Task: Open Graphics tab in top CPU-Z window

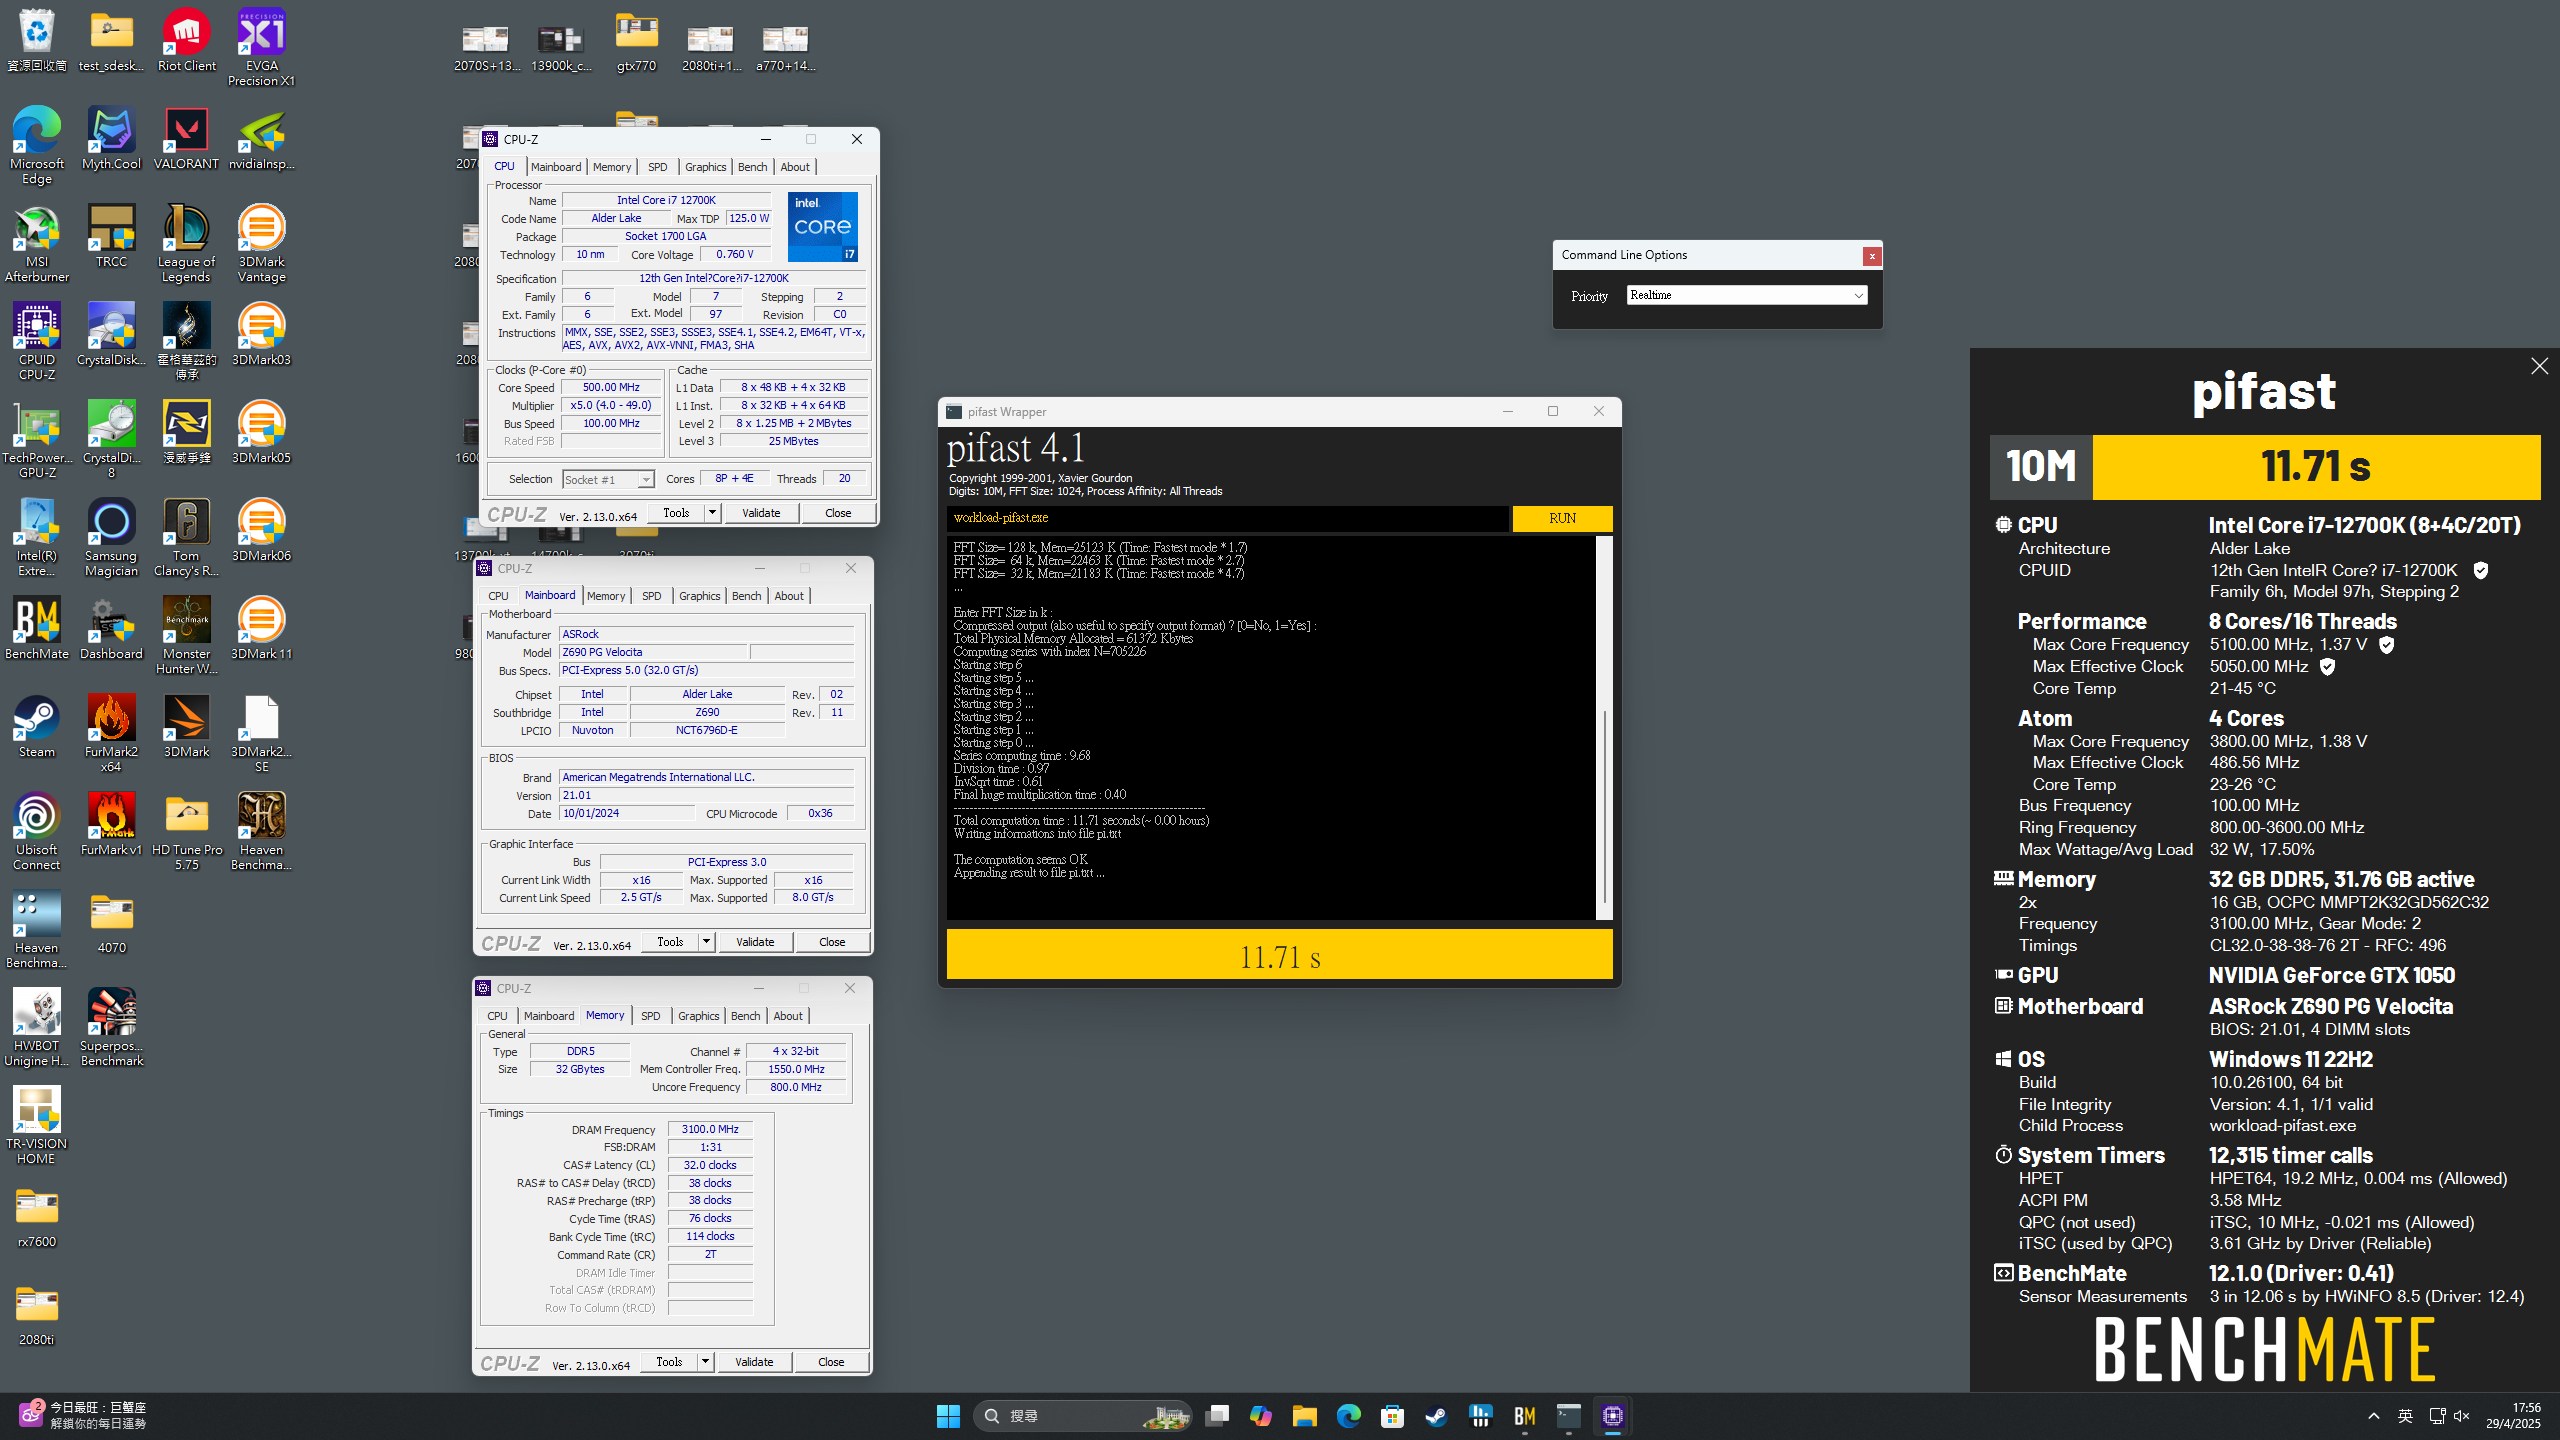Action: [x=705, y=167]
